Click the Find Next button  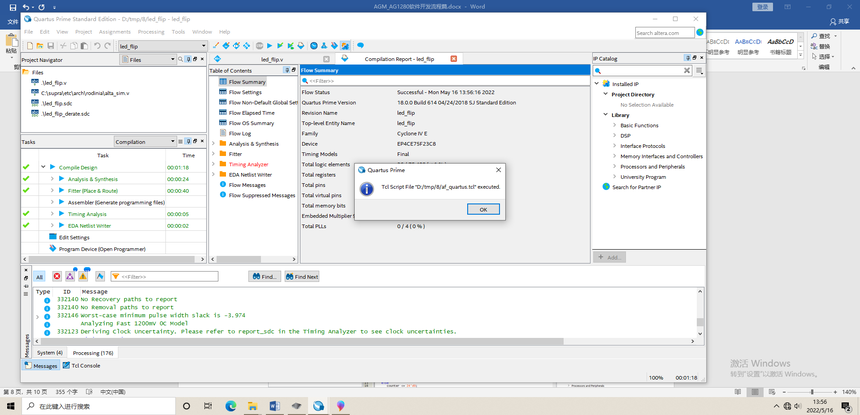click(302, 277)
